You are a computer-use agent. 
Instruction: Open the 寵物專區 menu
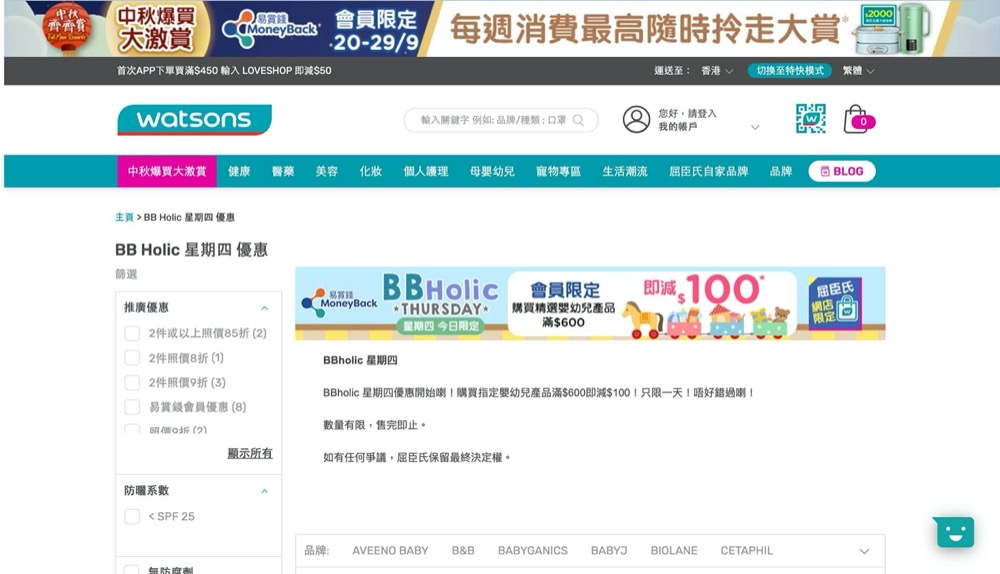558,171
